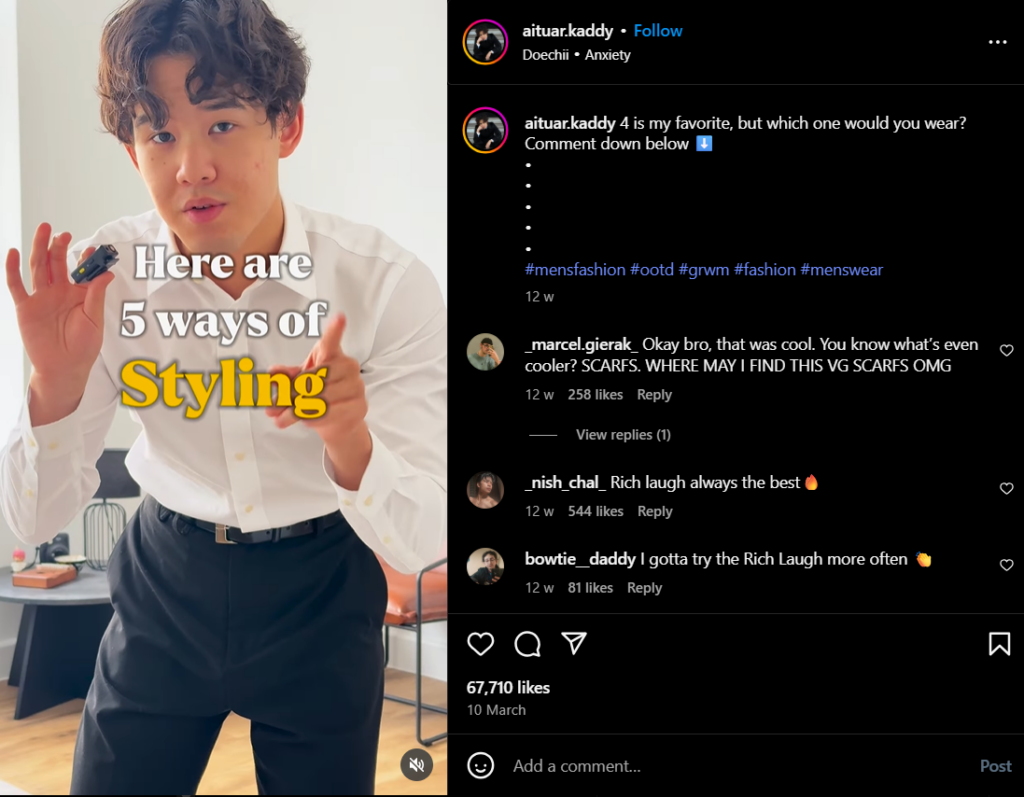Open the #mensfashion hashtag

[x=575, y=270]
